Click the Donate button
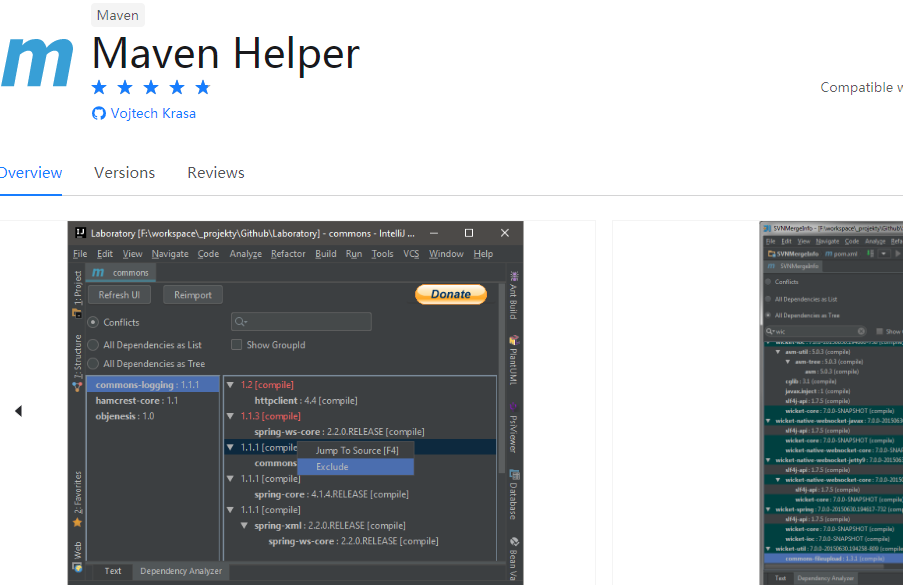 tap(451, 294)
